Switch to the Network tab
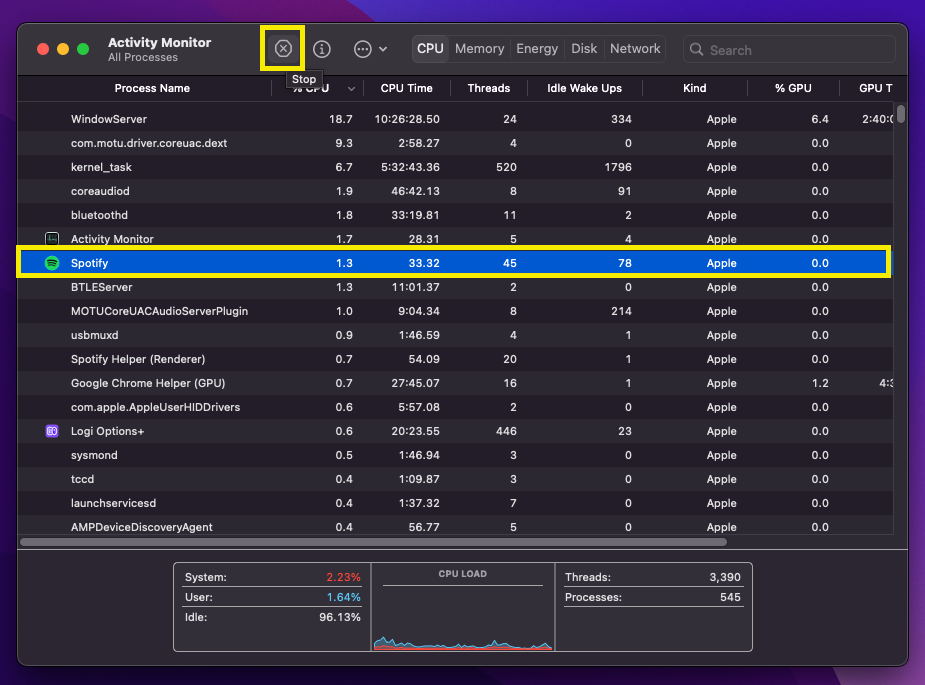Screen dimensions: 925x685 point(635,48)
